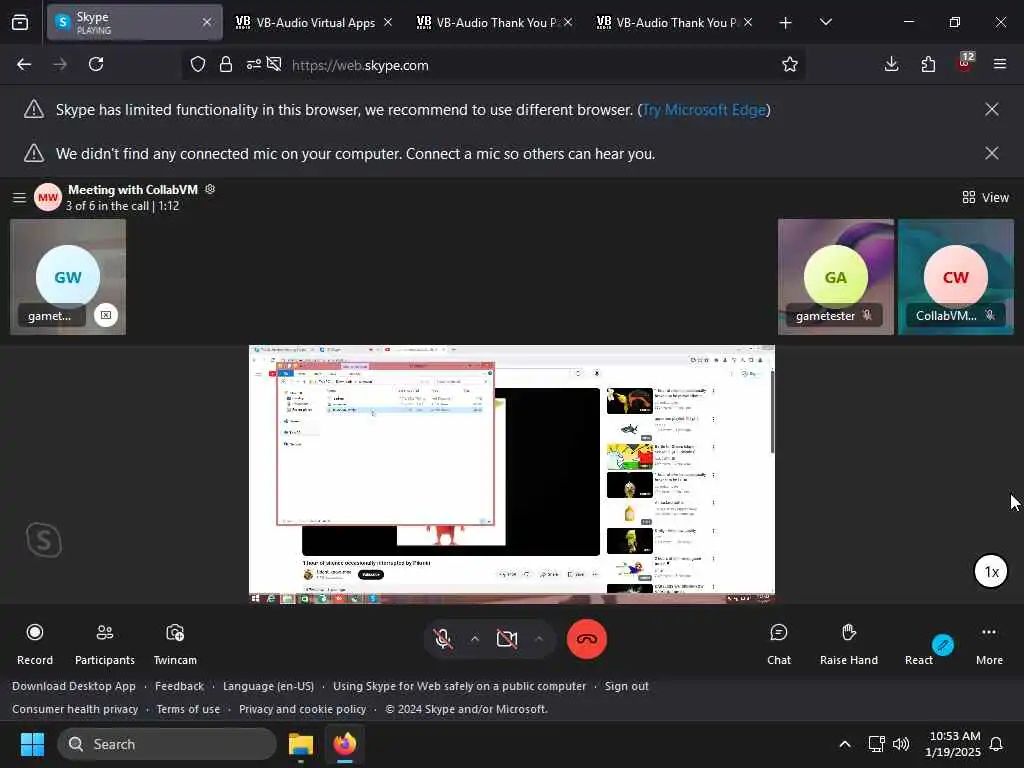Image resolution: width=1024 pixels, height=768 pixels.
Task: Dismiss the no connected mic warning
Action: coord(991,153)
